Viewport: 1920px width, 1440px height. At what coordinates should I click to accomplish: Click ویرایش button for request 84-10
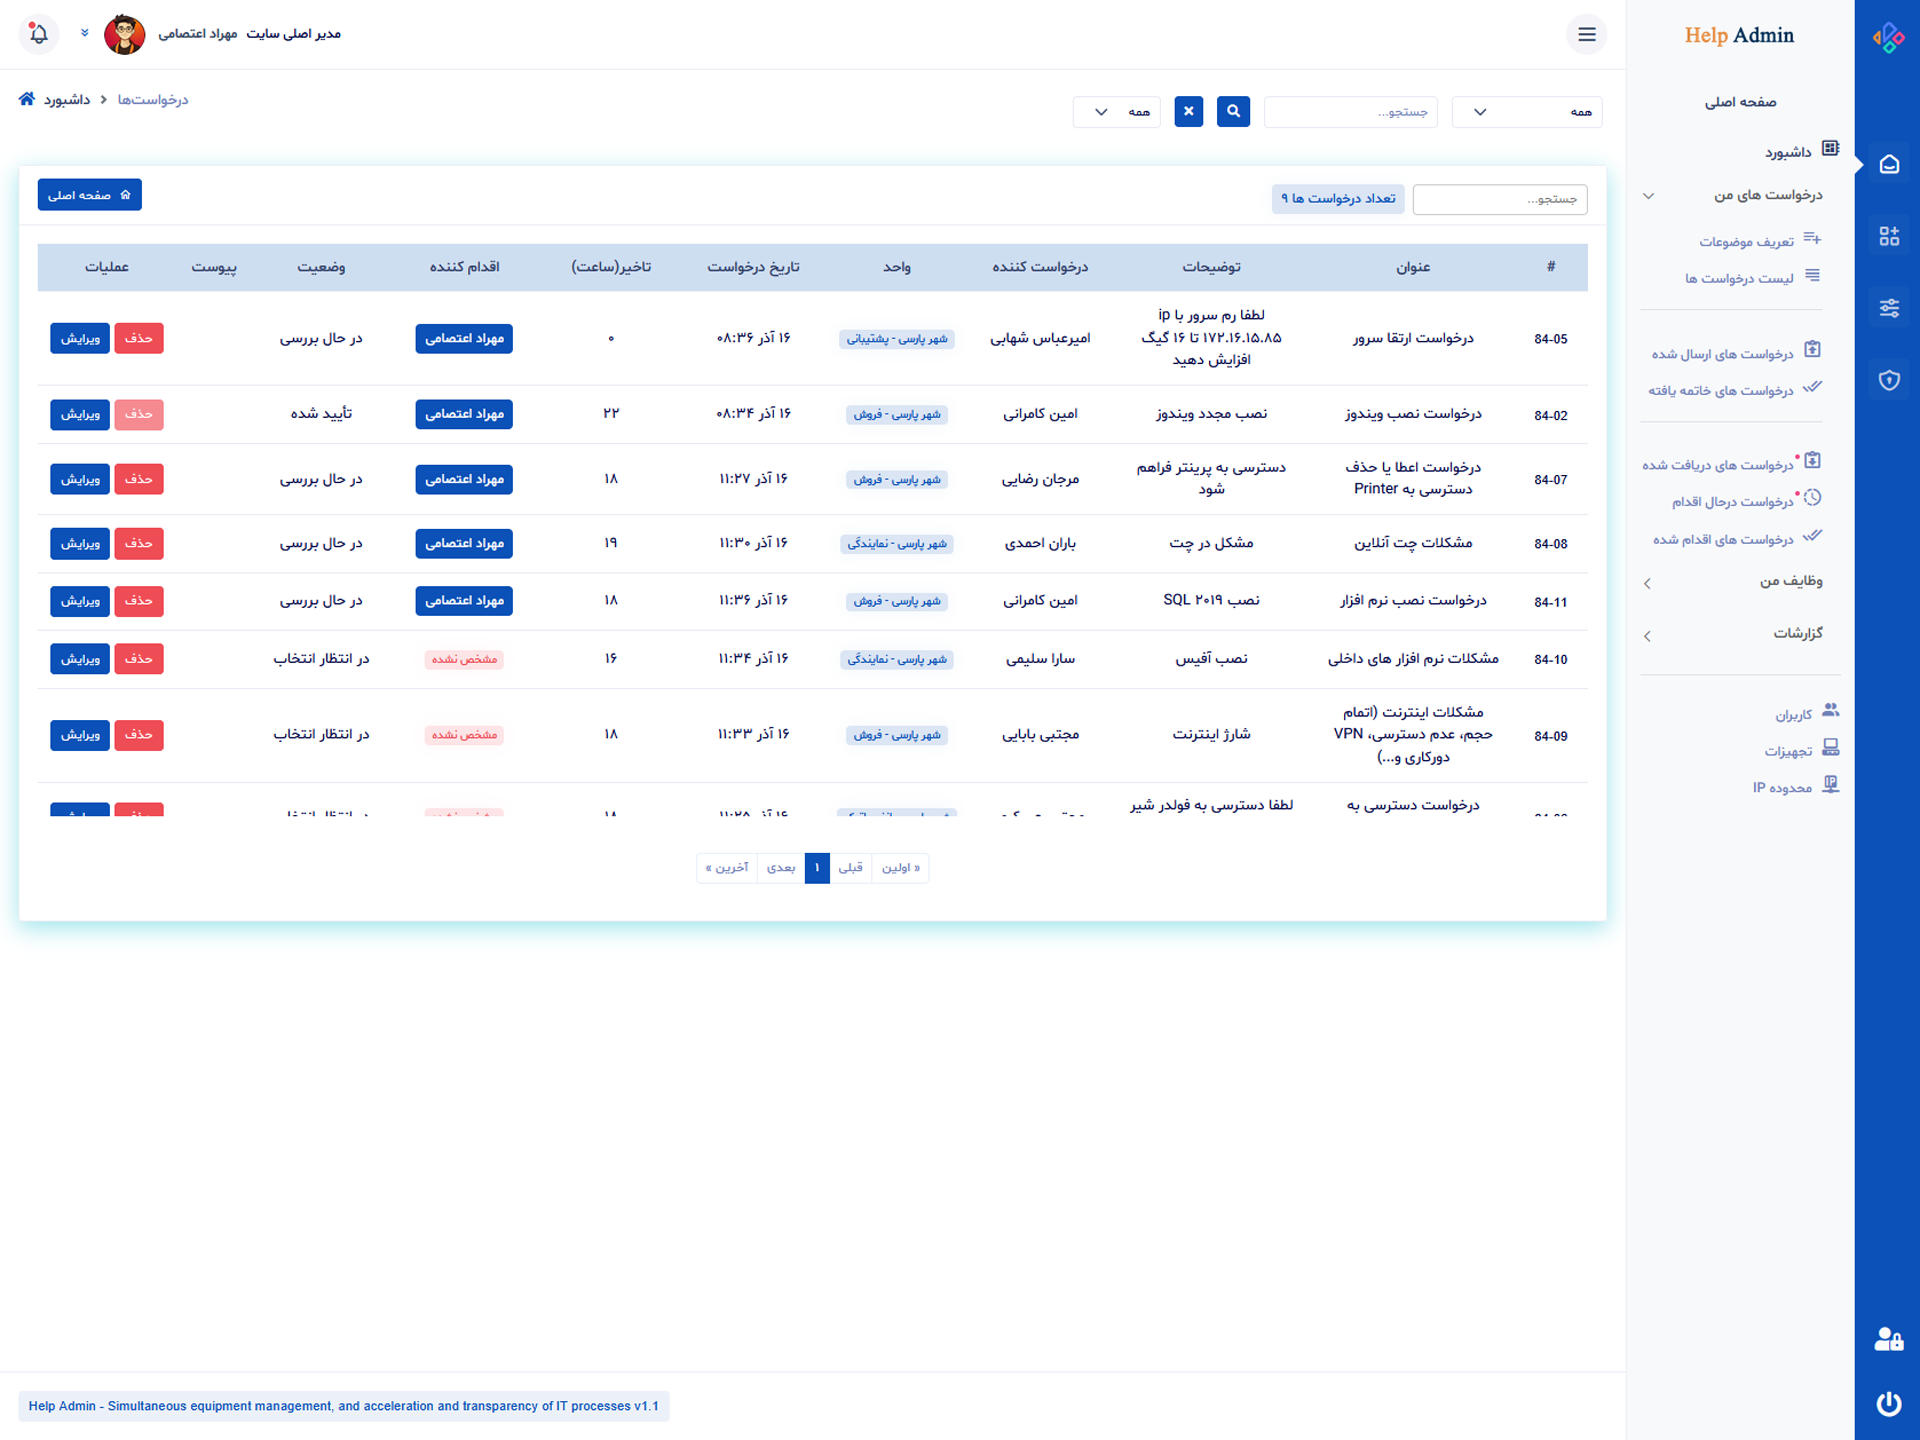coord(80,659)
